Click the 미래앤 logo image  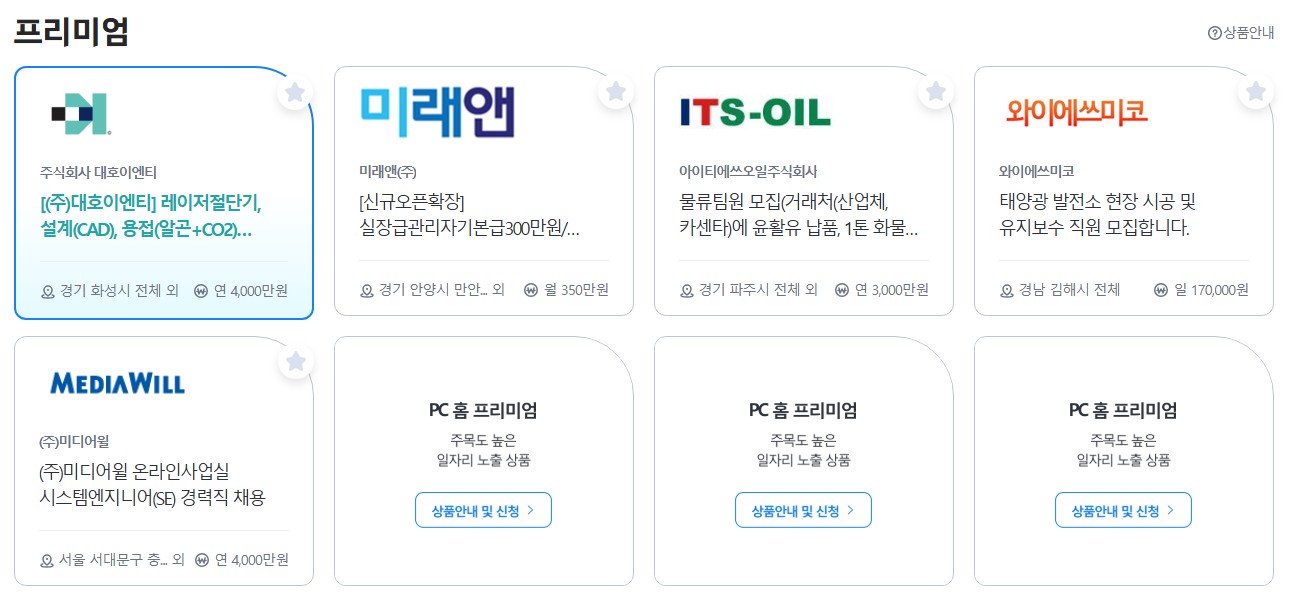point(437,112)
